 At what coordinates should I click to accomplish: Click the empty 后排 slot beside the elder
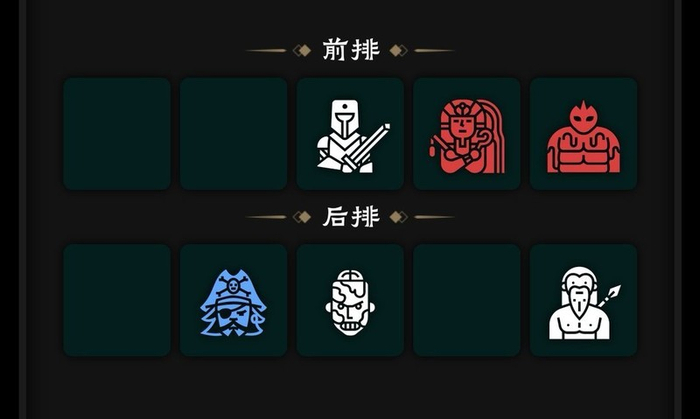pos(467,300)
